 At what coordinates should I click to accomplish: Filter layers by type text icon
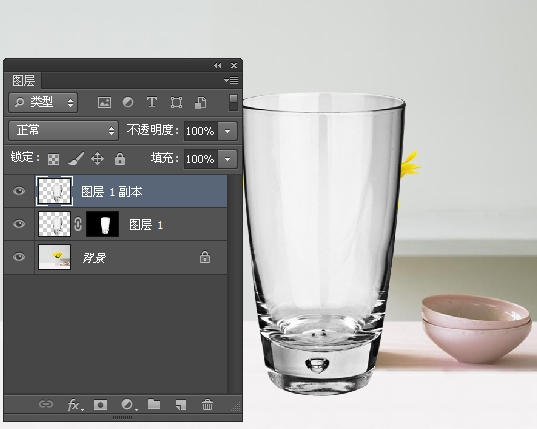pos(152,102)
